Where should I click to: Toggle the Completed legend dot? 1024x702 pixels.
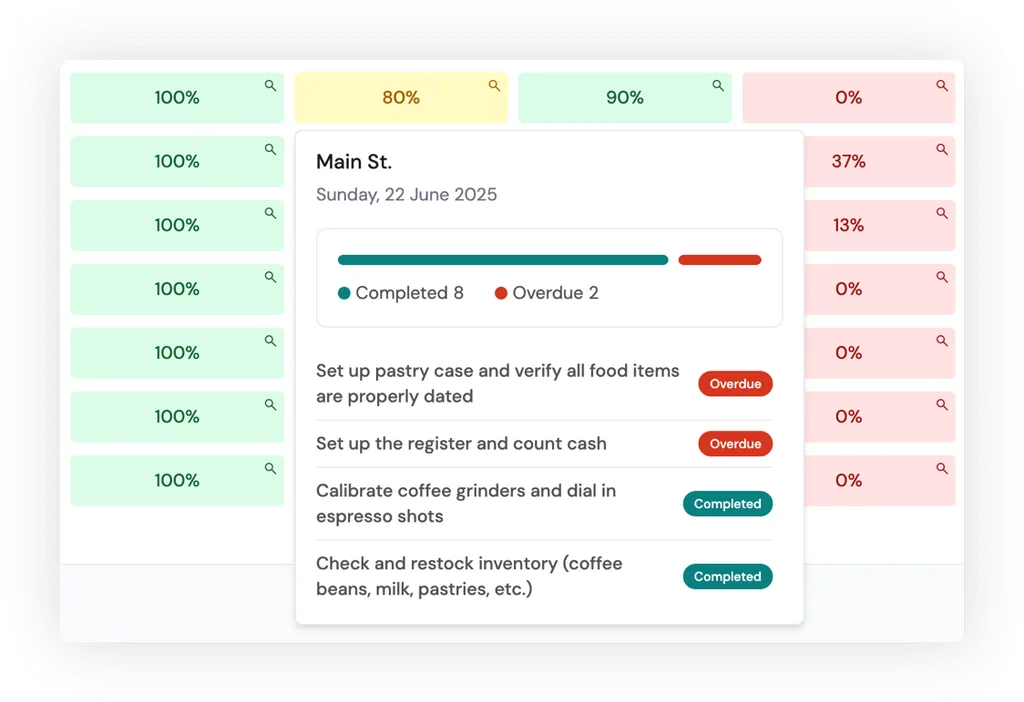point(345,293)
